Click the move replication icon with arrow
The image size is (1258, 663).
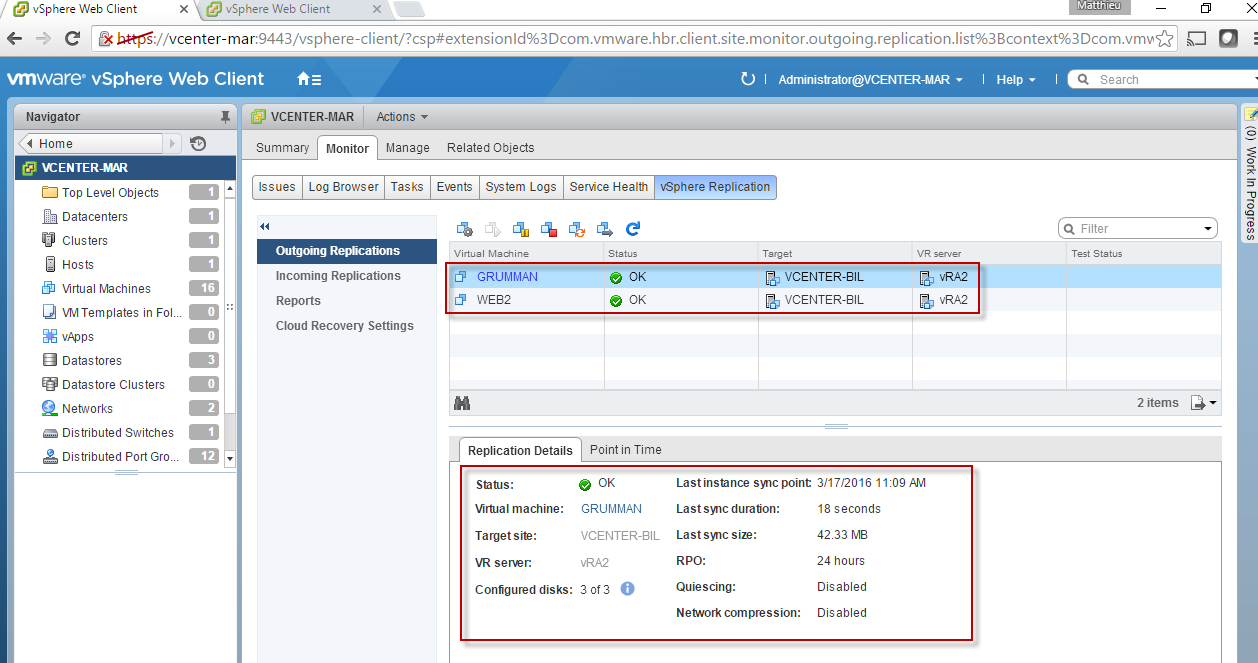pos(605,228)
